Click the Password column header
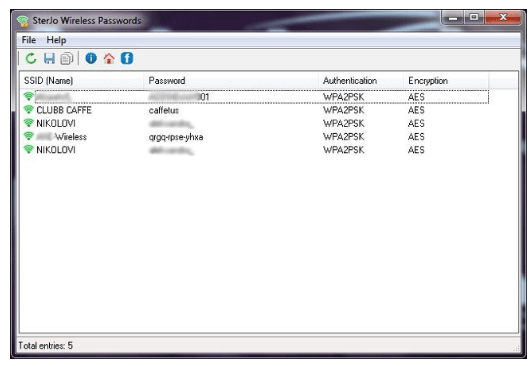This screenshot has width=530, height=366. 231,81
